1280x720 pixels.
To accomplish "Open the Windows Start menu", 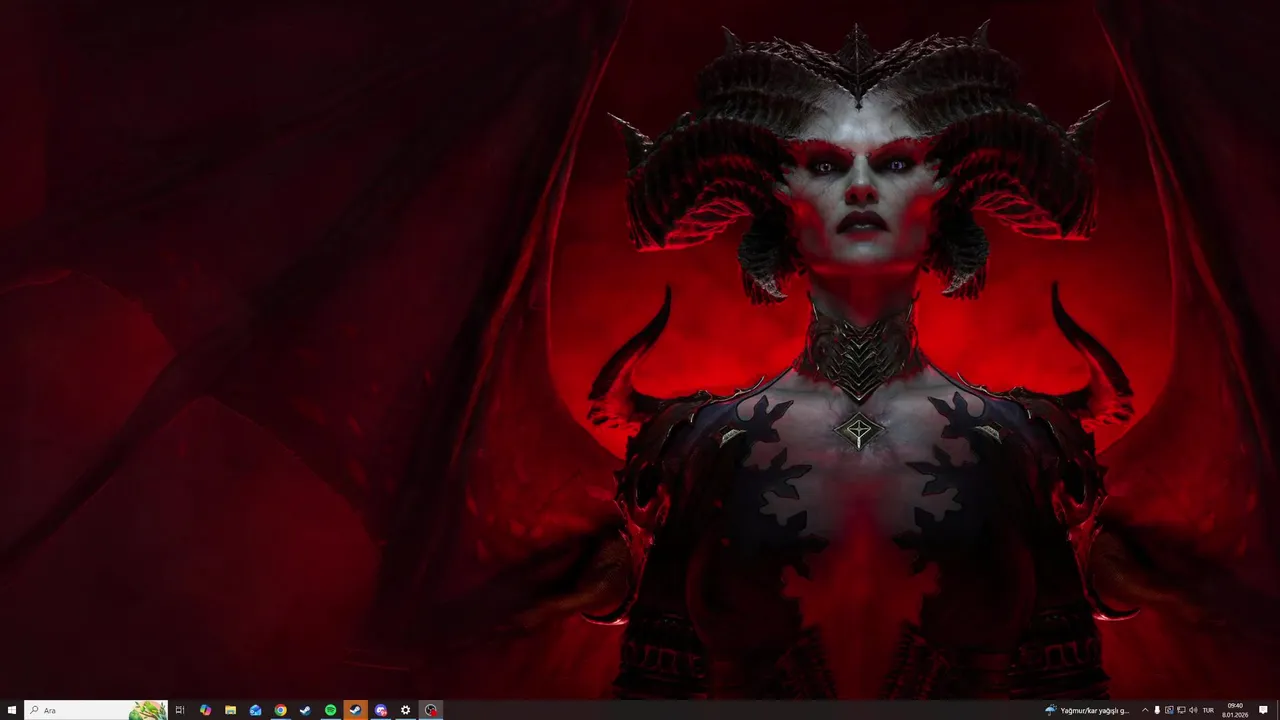I will (12, 710).
